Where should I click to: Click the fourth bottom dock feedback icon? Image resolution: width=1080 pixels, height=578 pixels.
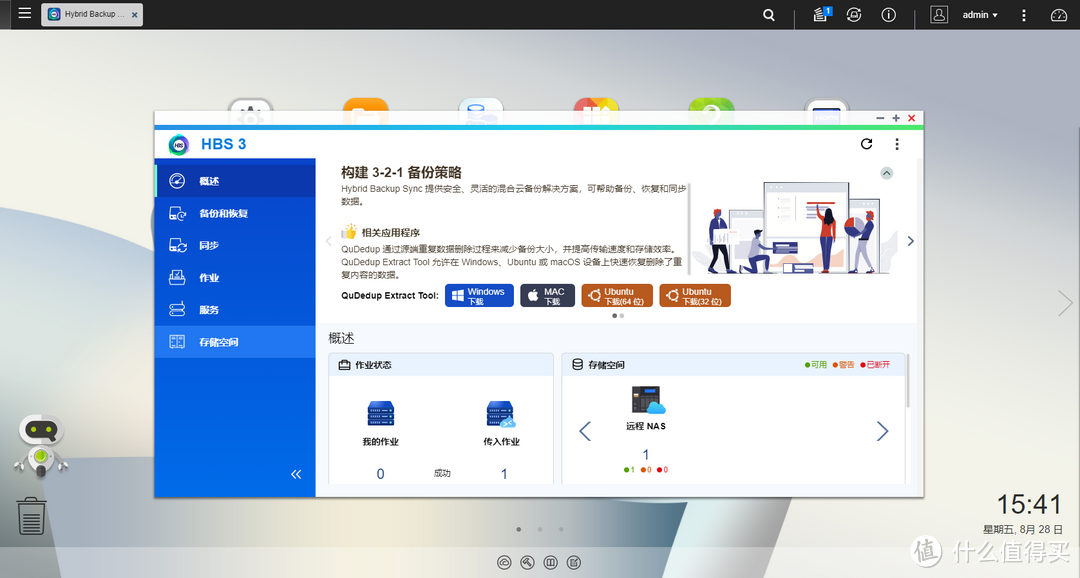click(574, 563)
